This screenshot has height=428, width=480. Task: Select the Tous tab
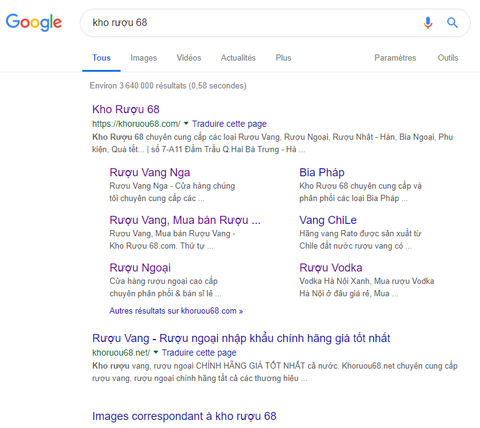101,58
